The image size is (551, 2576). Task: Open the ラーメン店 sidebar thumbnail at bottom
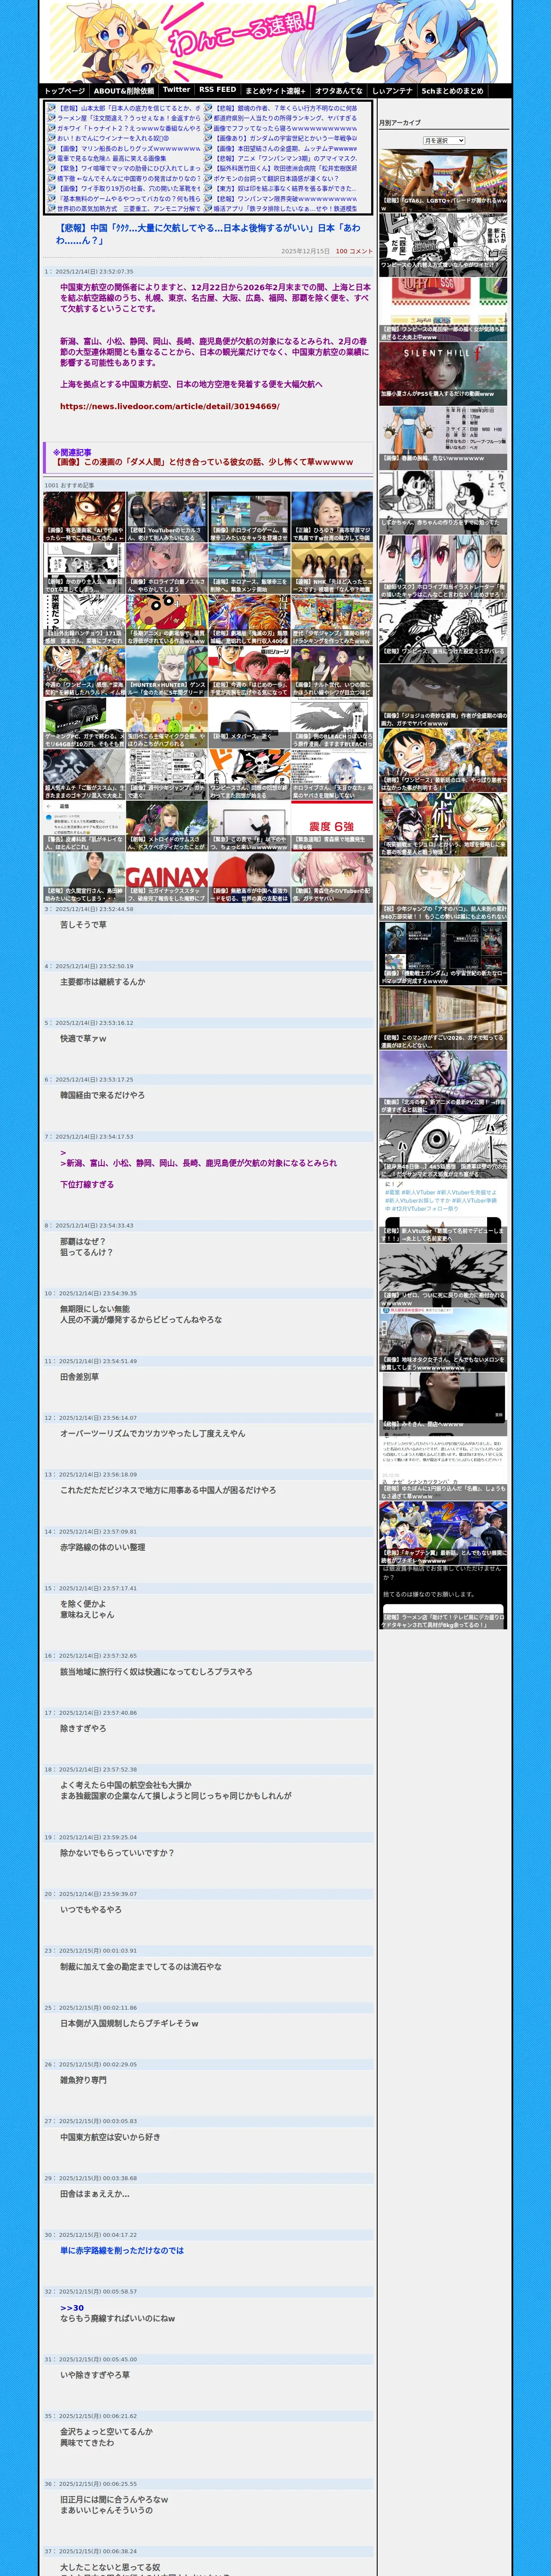(443, 1597)
